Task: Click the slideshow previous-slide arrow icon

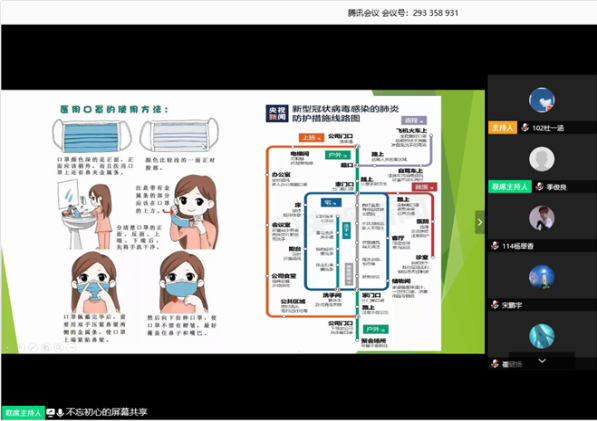Action: click(8, 347)
